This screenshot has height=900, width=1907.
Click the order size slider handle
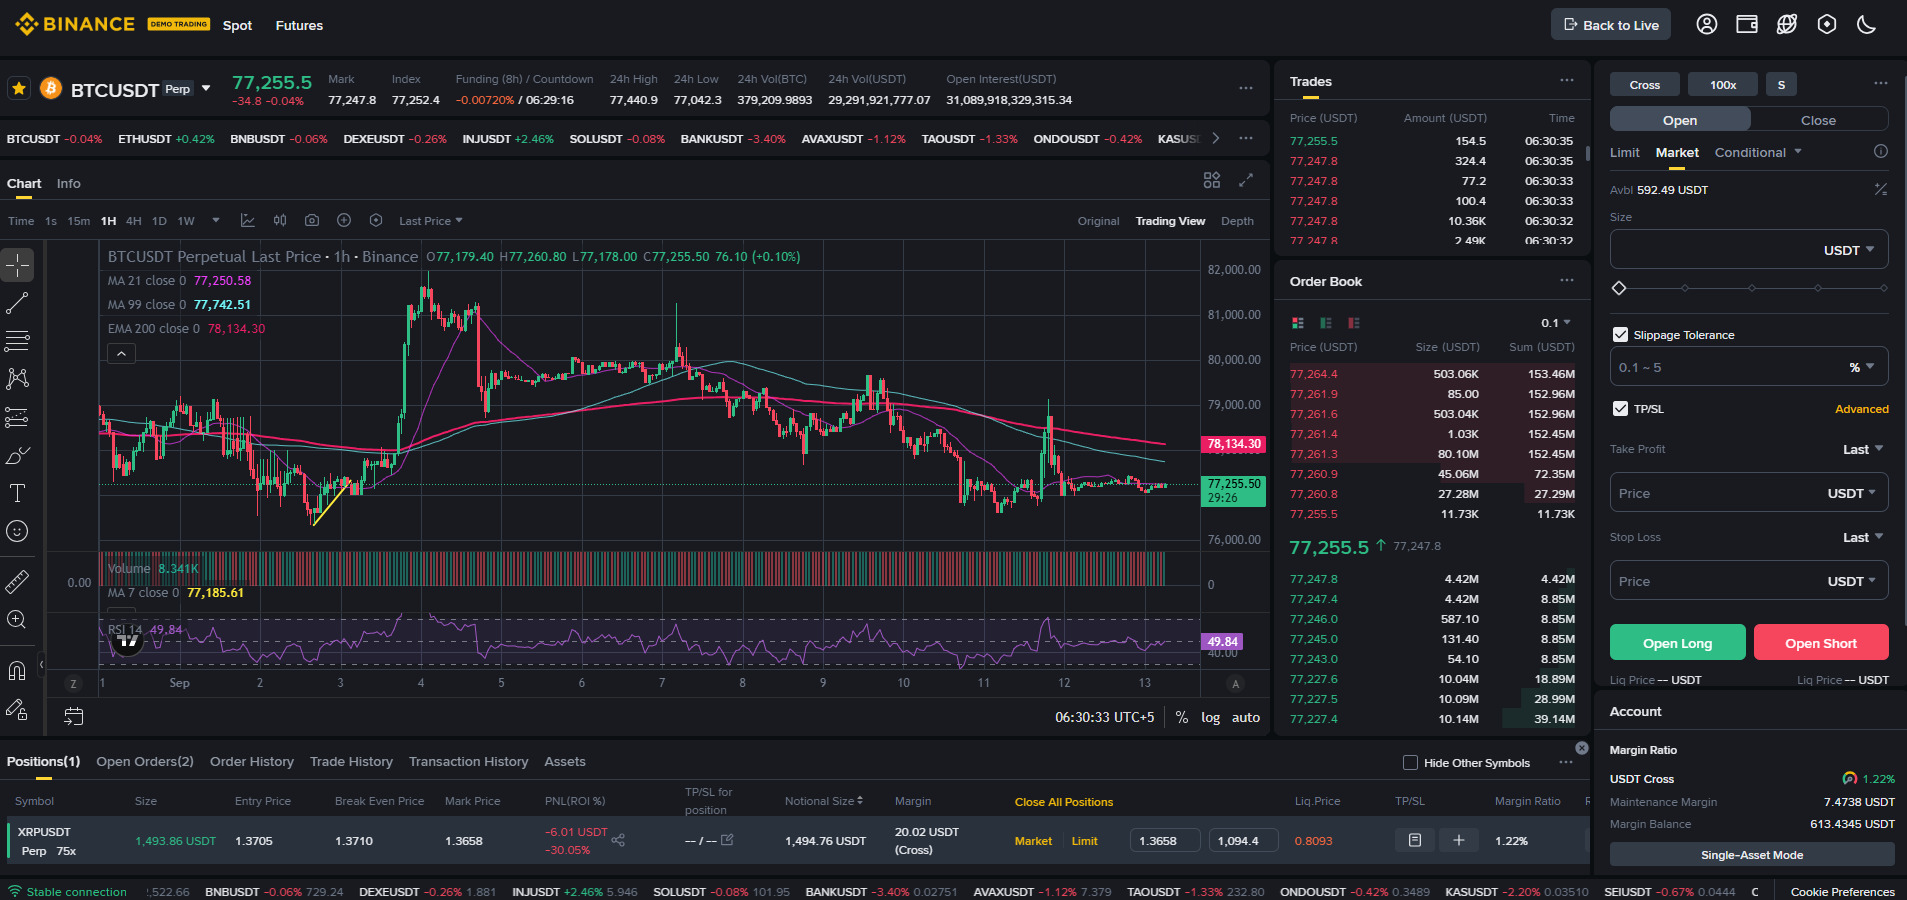1619,288
